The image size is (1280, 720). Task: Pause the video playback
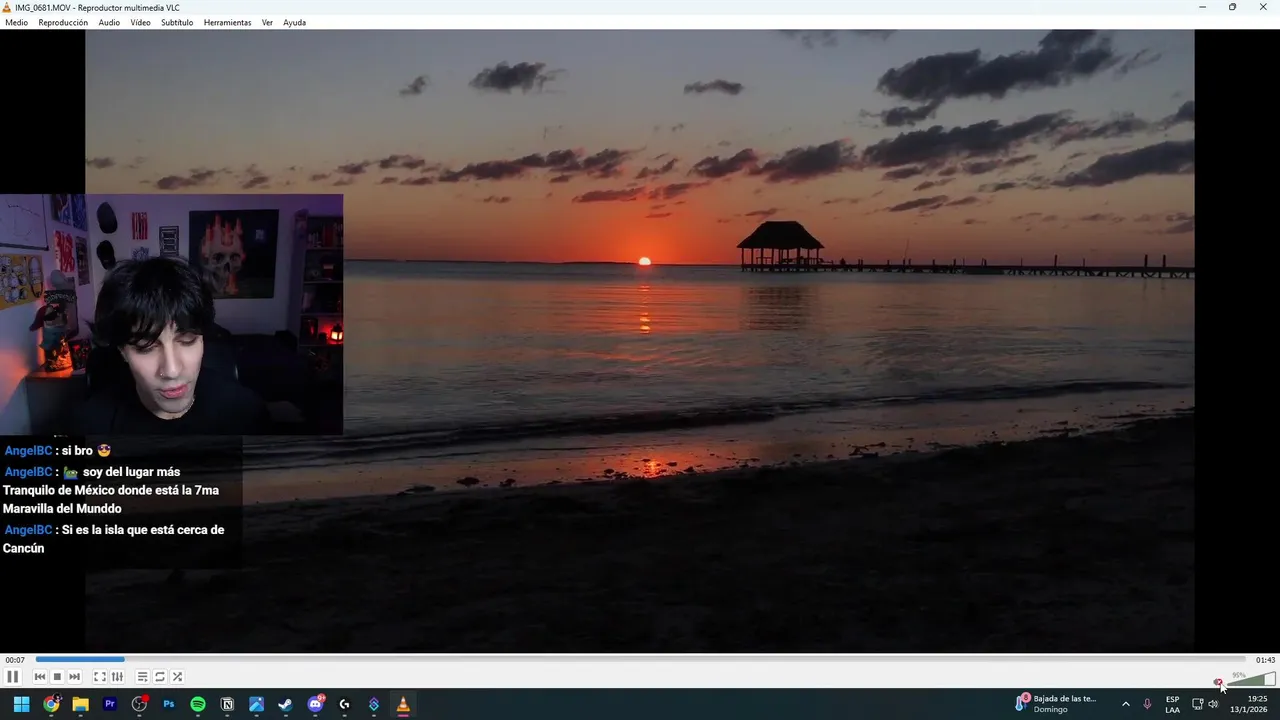pyautogui.click(x=13, y=677)
